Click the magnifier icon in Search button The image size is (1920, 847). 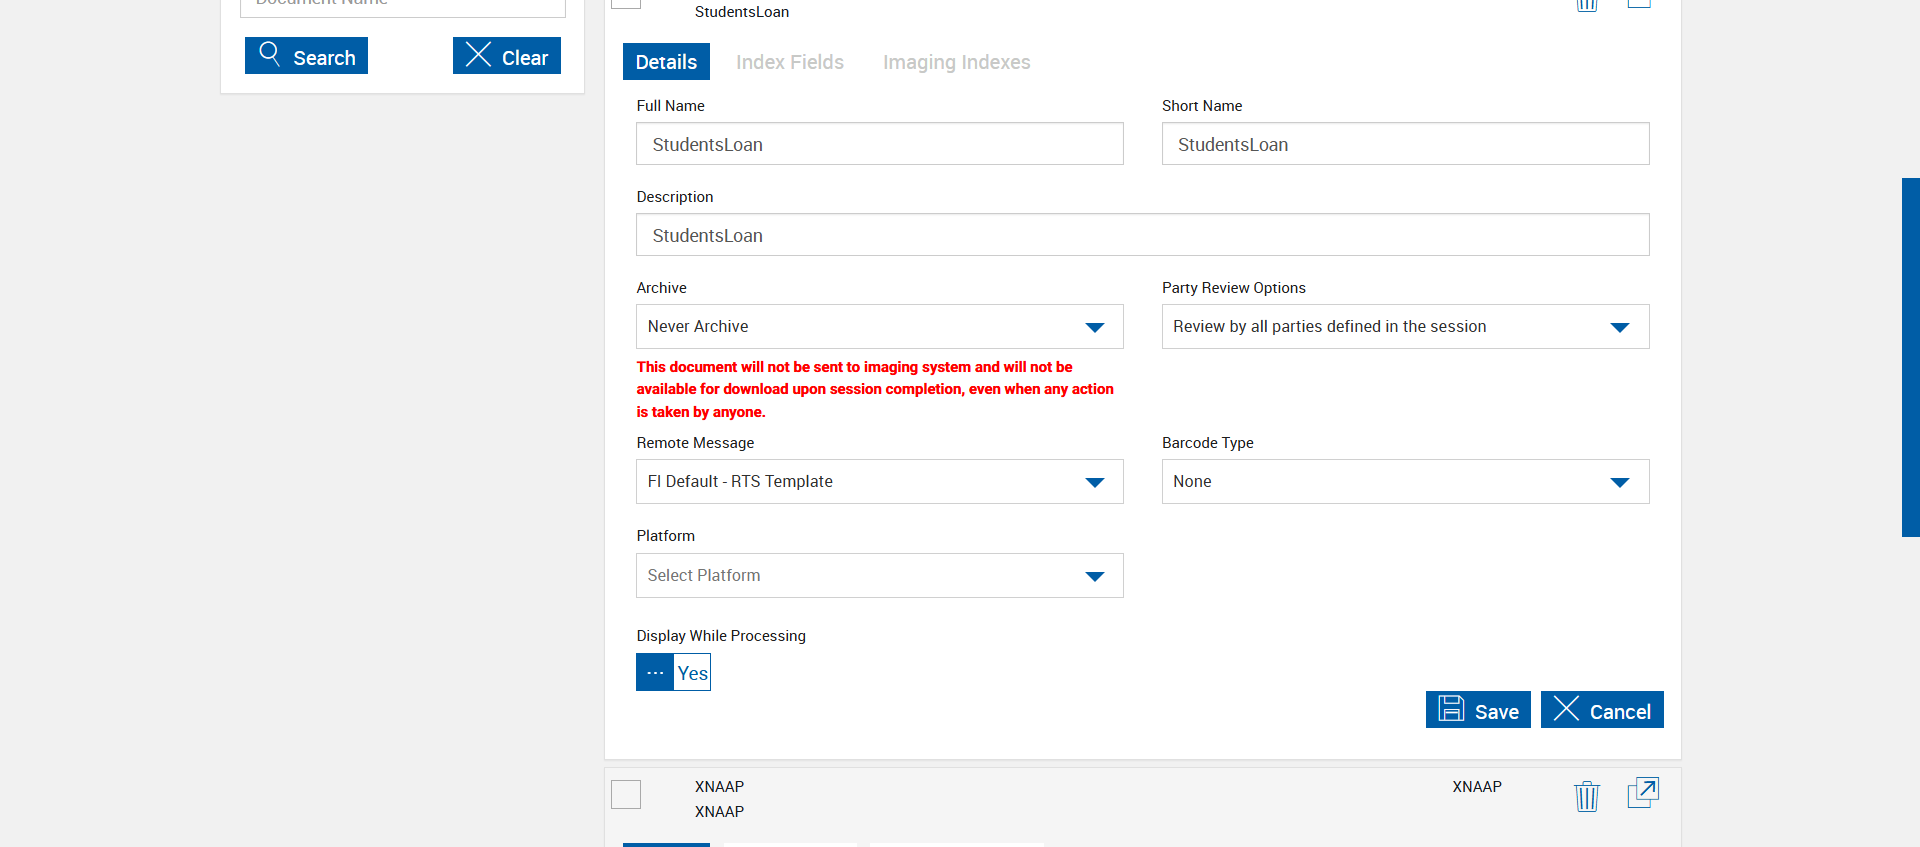click(269, 54)
